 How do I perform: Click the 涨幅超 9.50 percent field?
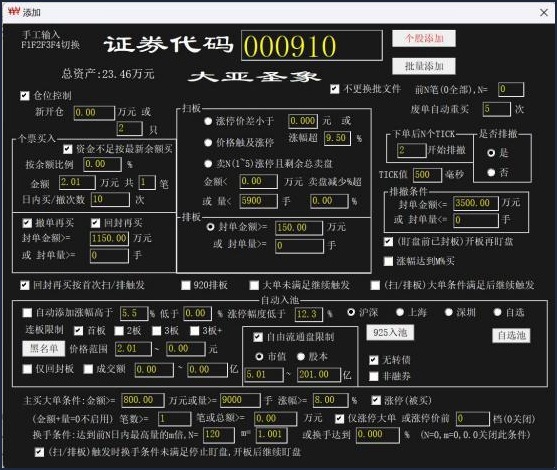337,138
